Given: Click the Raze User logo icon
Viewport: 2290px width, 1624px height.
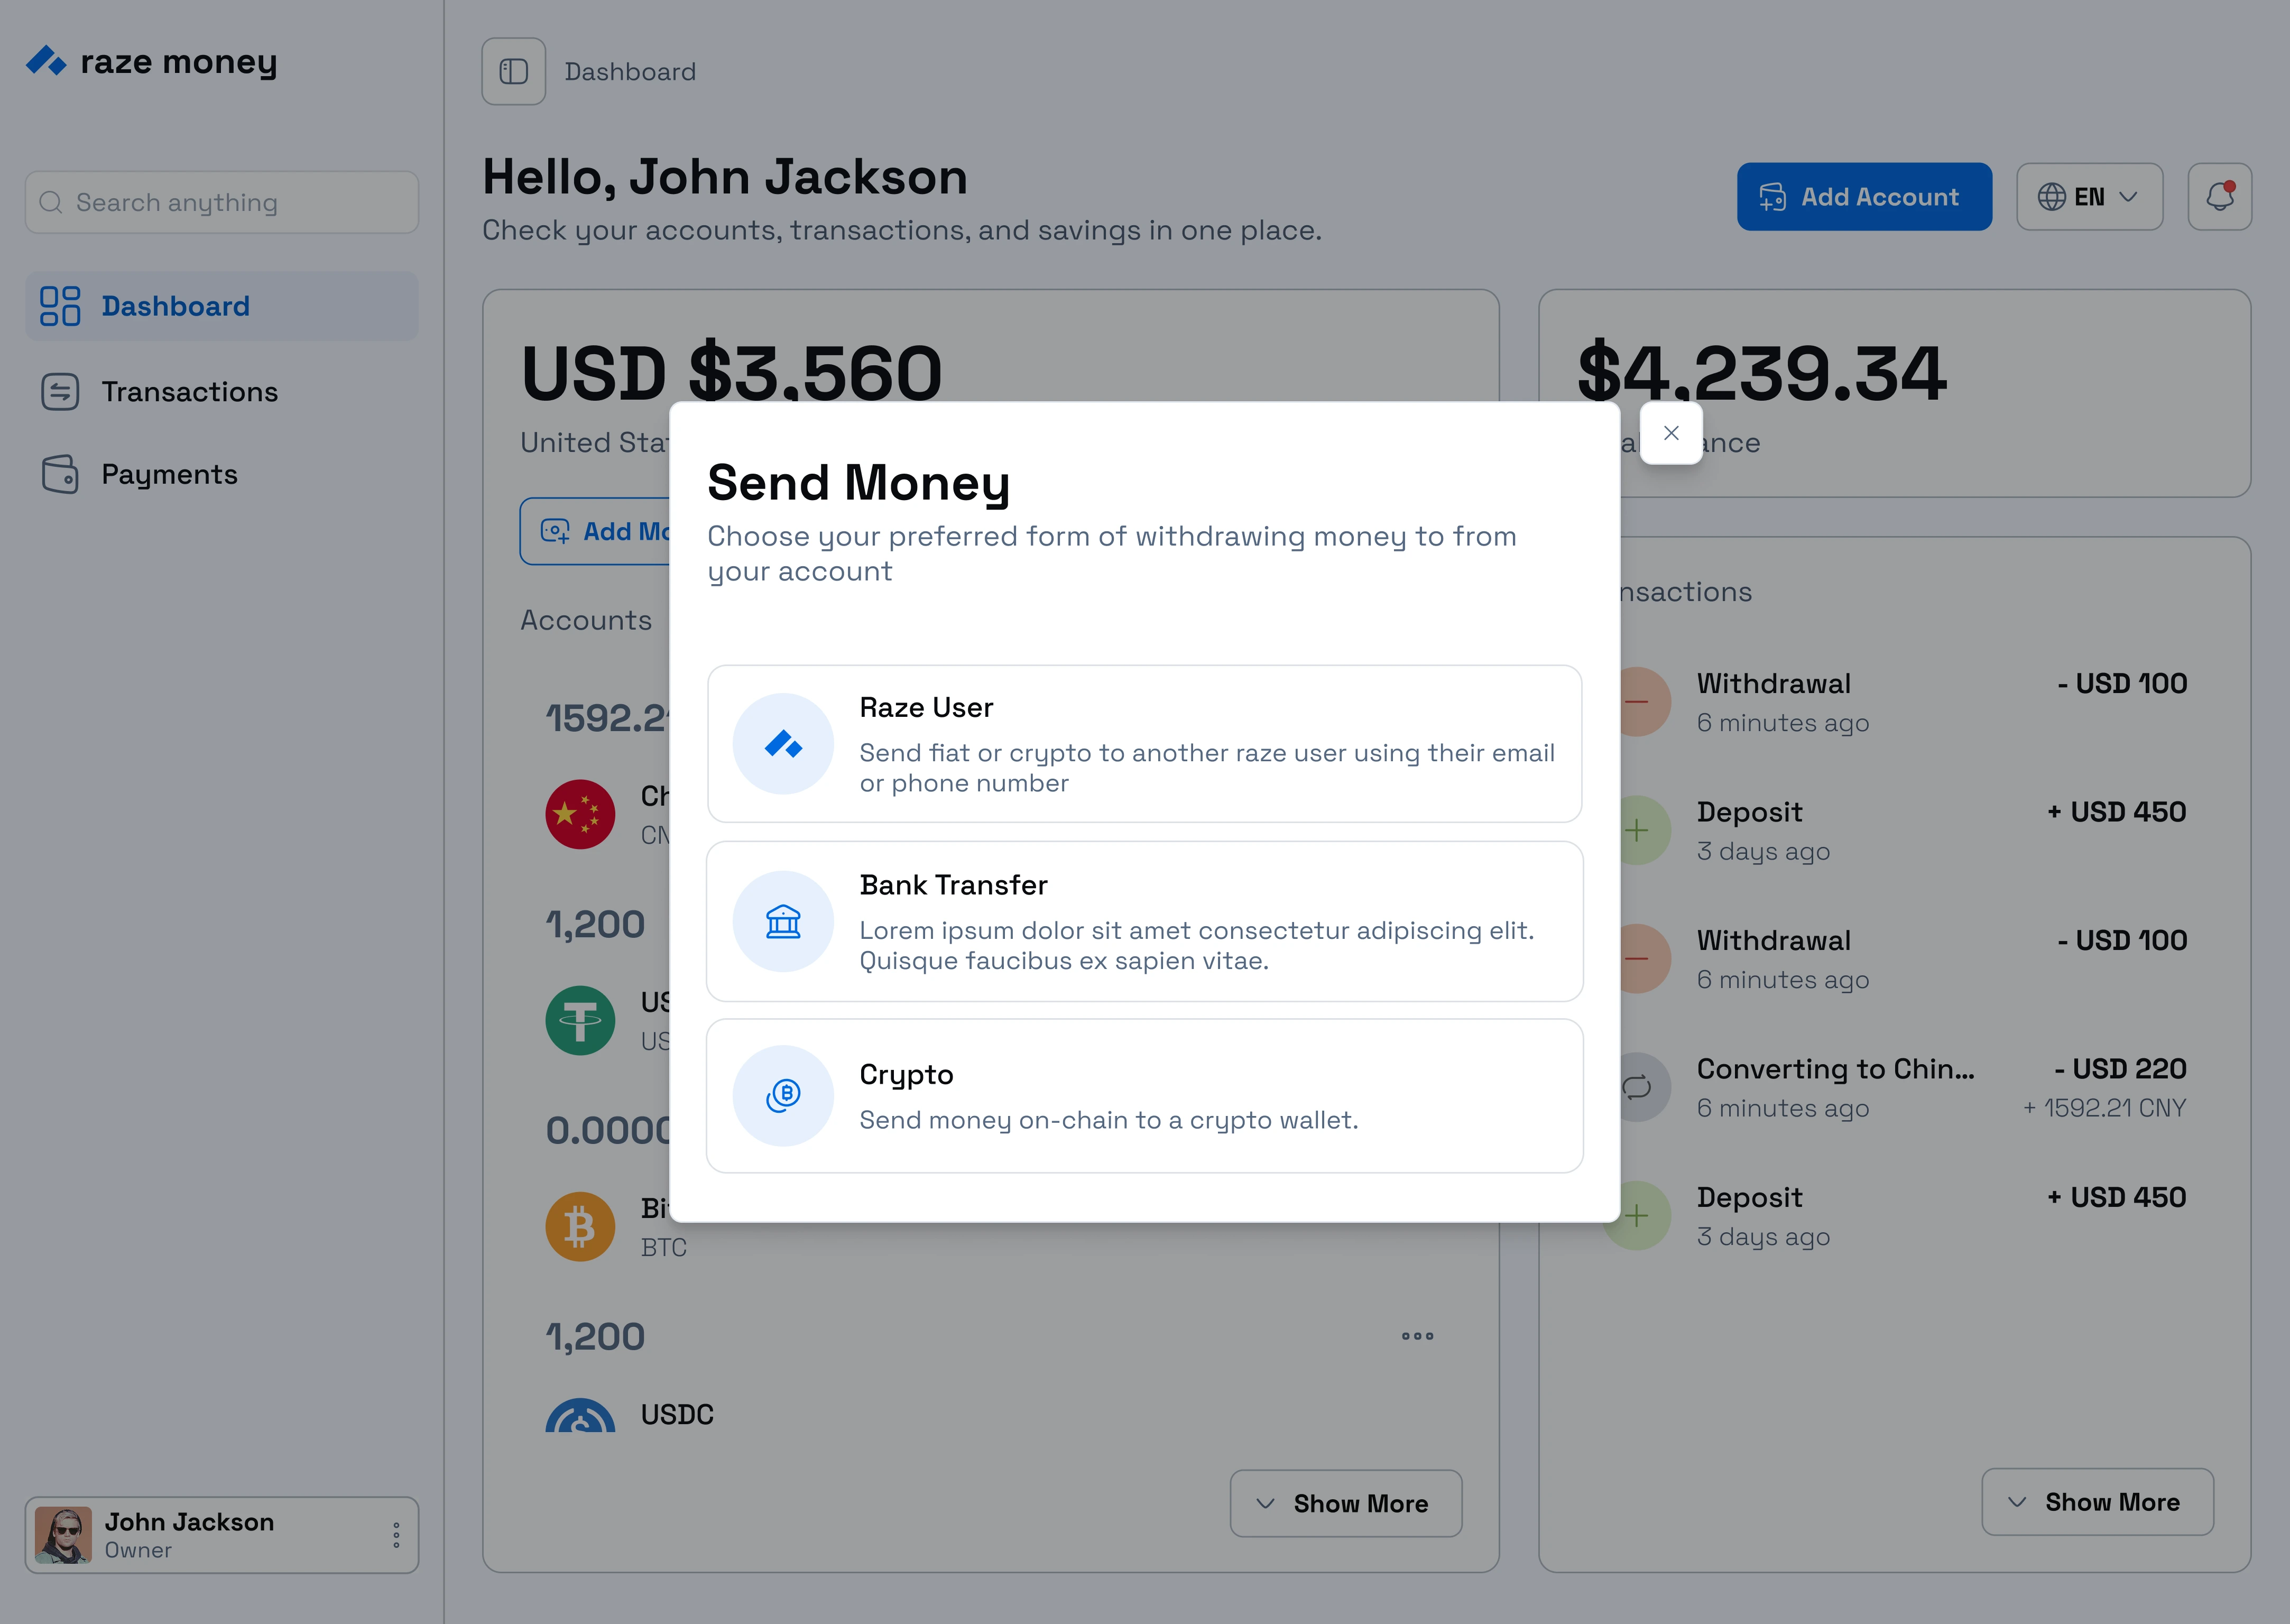Looking at the screenshot, I should [783, 744].
